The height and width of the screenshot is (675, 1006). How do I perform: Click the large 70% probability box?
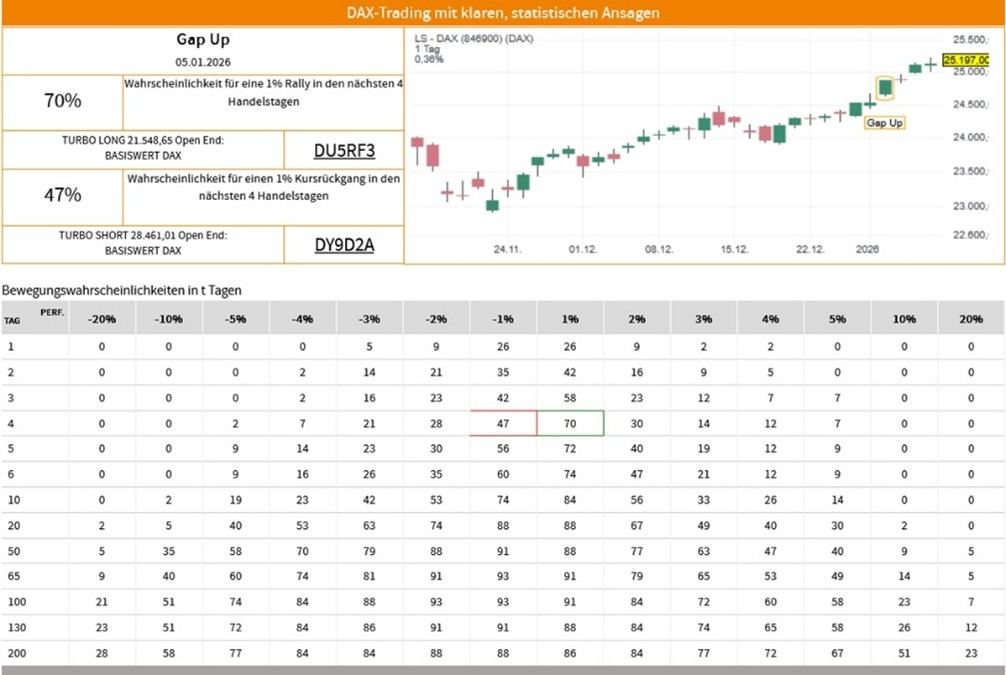click(62, 101)
